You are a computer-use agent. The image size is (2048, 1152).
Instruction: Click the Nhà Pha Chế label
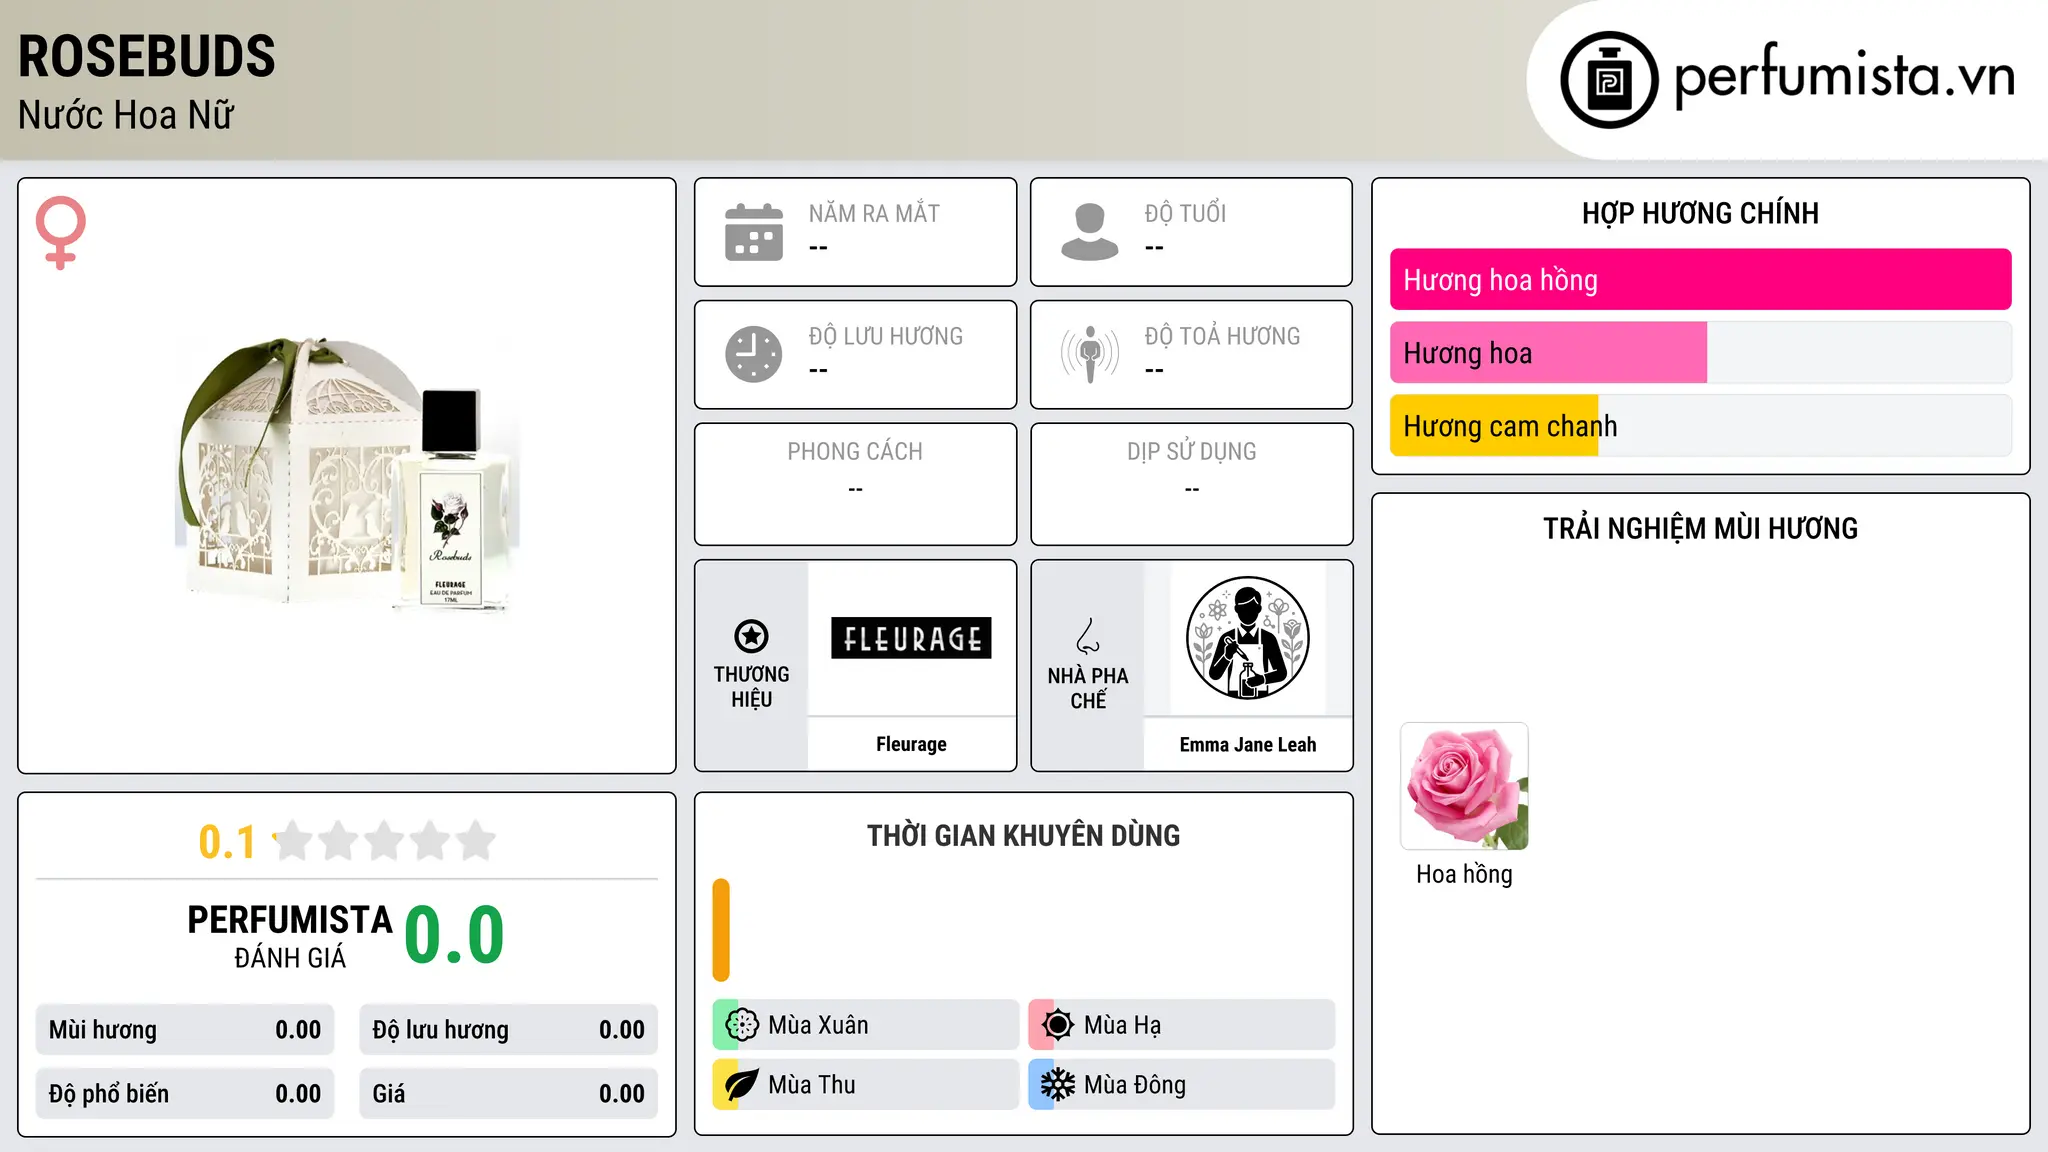tap(1088, 688)
